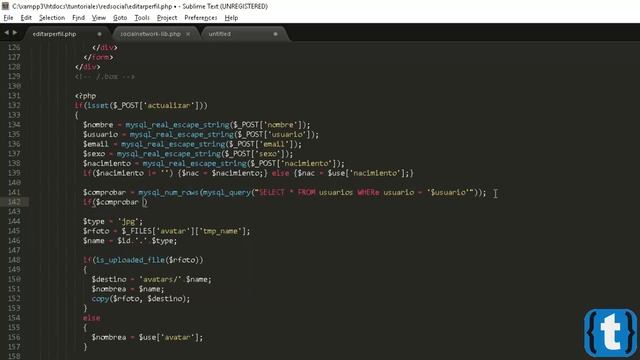Click unsaved dot on untitled tab
This screenshot has height=360, width=640.
point(276,34)
